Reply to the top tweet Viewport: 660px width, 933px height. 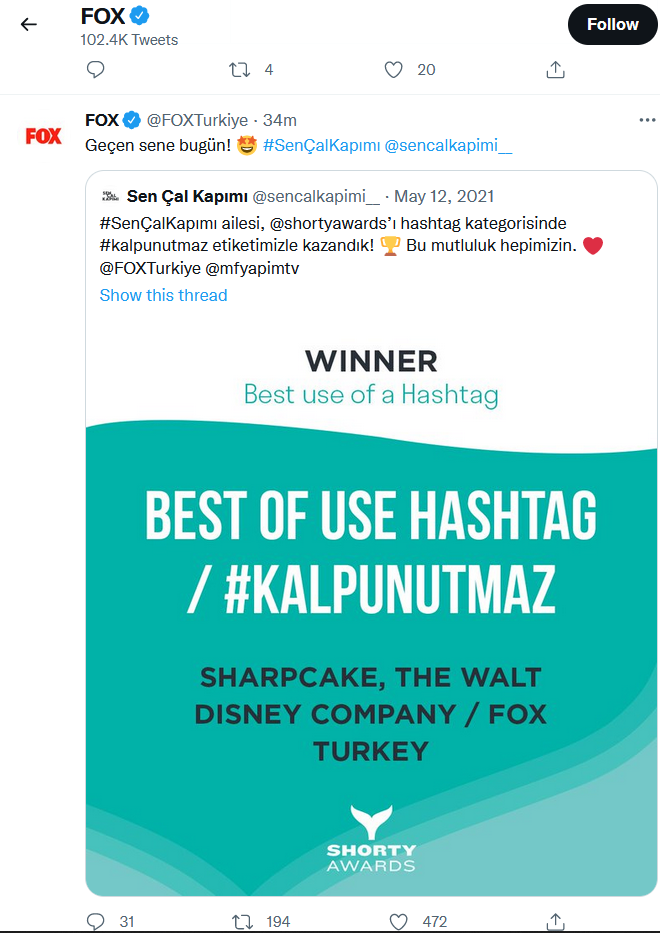[96, 69]
